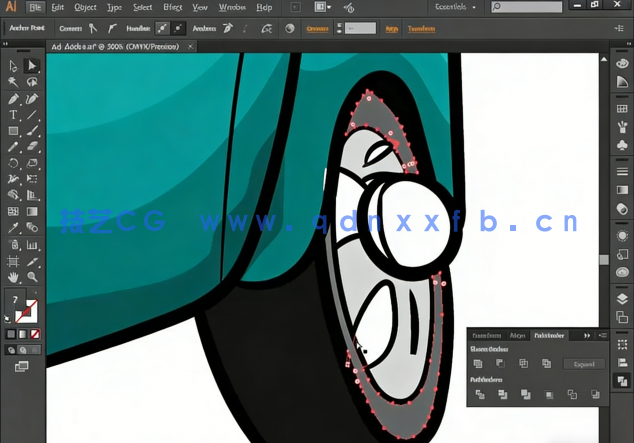Switch to the Transform tab in panel
Image resolution: width=634 pixels, height=443 pixels.
tap(487, 335)
